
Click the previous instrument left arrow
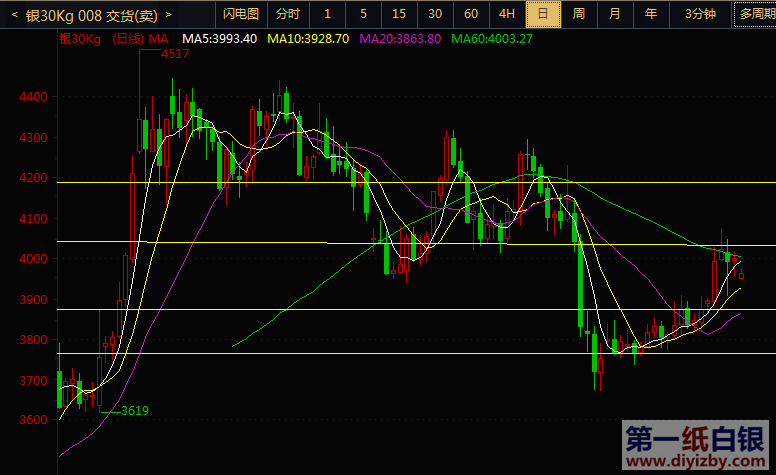[x=13, y=15]
